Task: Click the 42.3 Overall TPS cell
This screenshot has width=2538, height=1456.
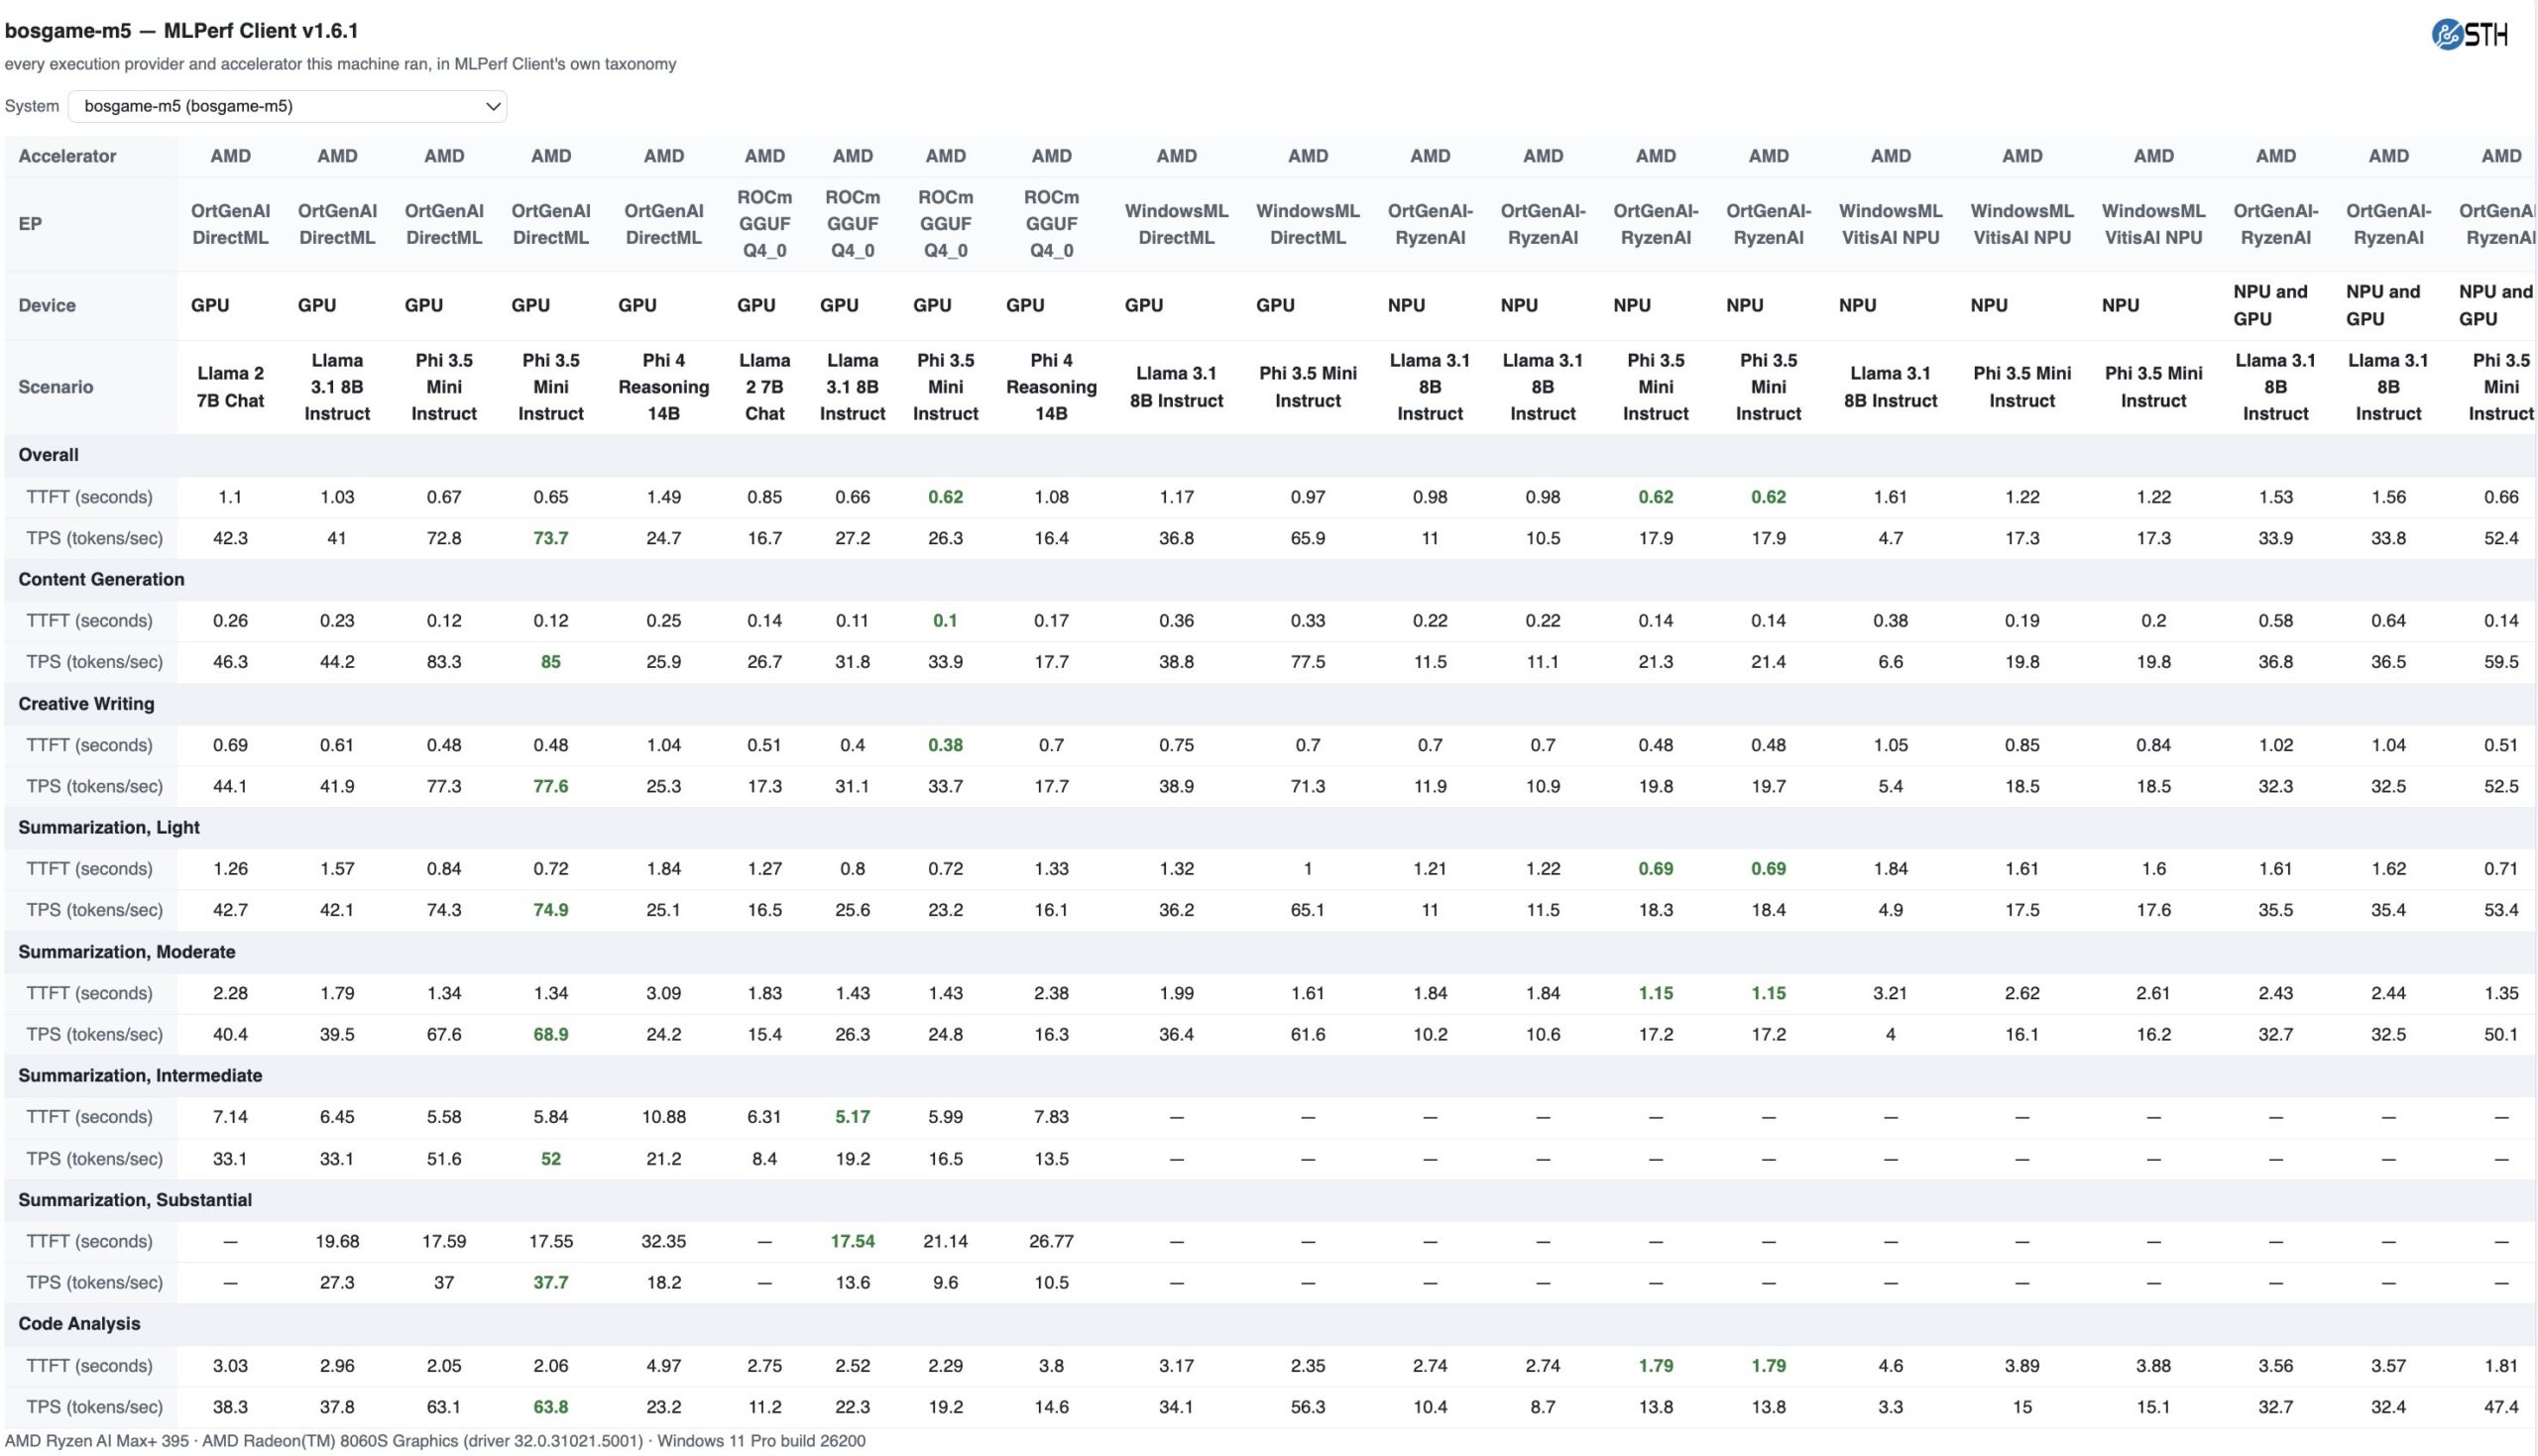Action: tap(230, 538)
